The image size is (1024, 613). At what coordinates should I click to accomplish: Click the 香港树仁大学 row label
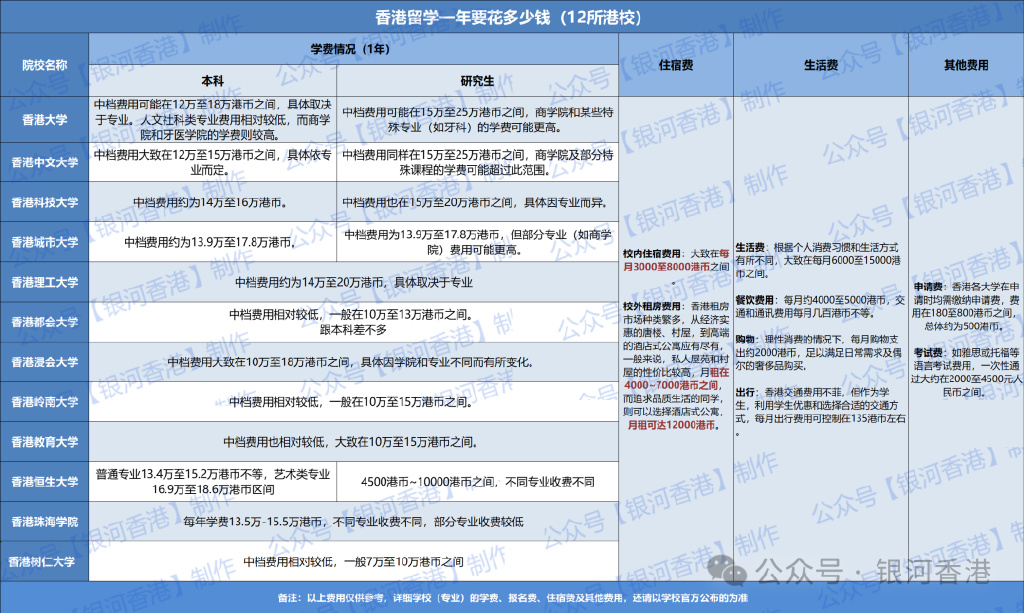point(44,561)
